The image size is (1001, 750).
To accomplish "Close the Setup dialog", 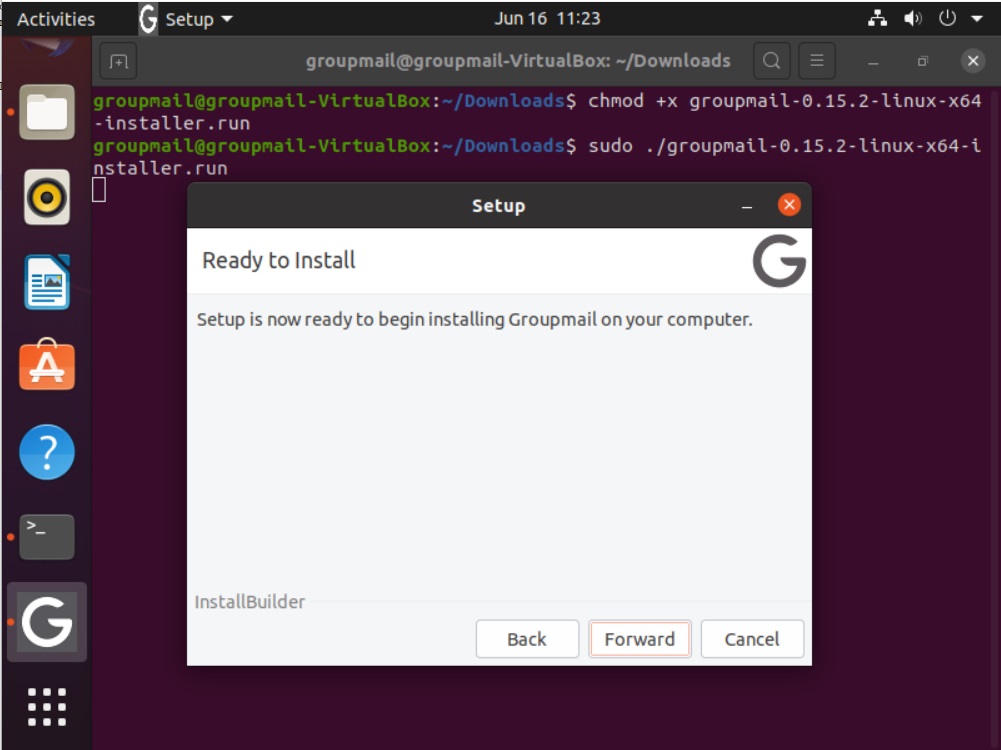I will (789, 205).
